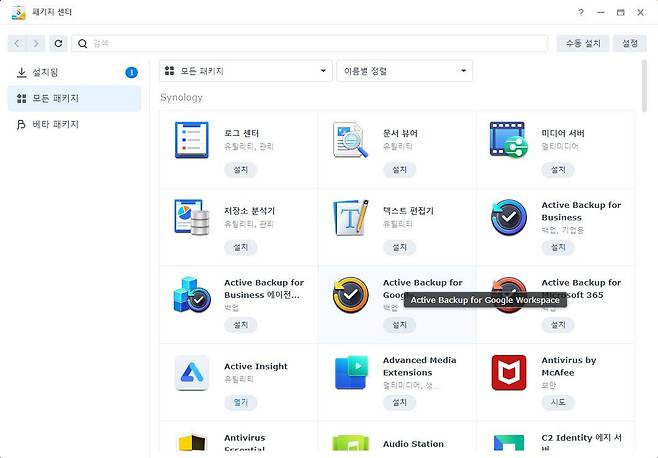Open the Installed (설치됨) section
658x458 pixels.
pos(74,73)
